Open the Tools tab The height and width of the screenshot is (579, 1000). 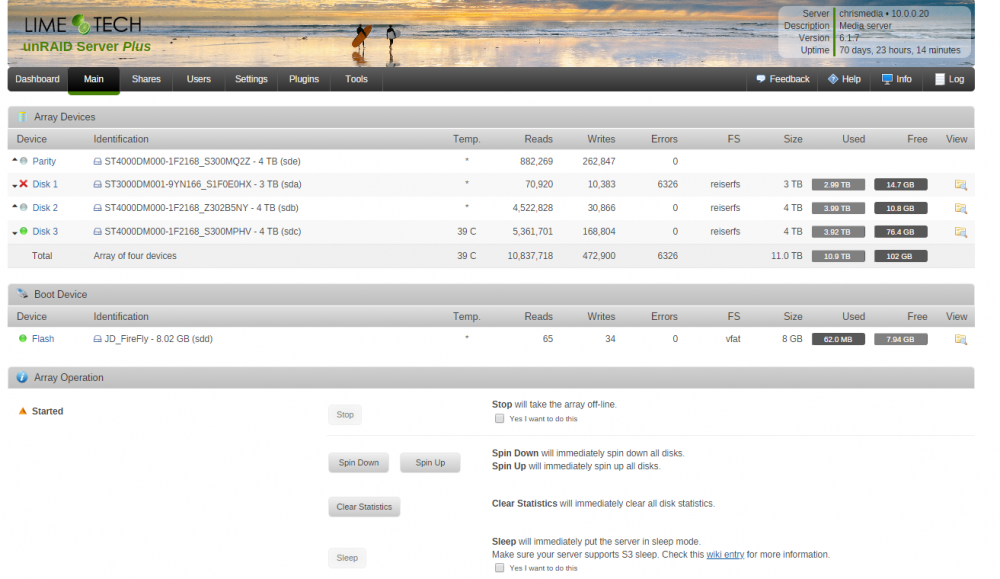click(357, 79)
